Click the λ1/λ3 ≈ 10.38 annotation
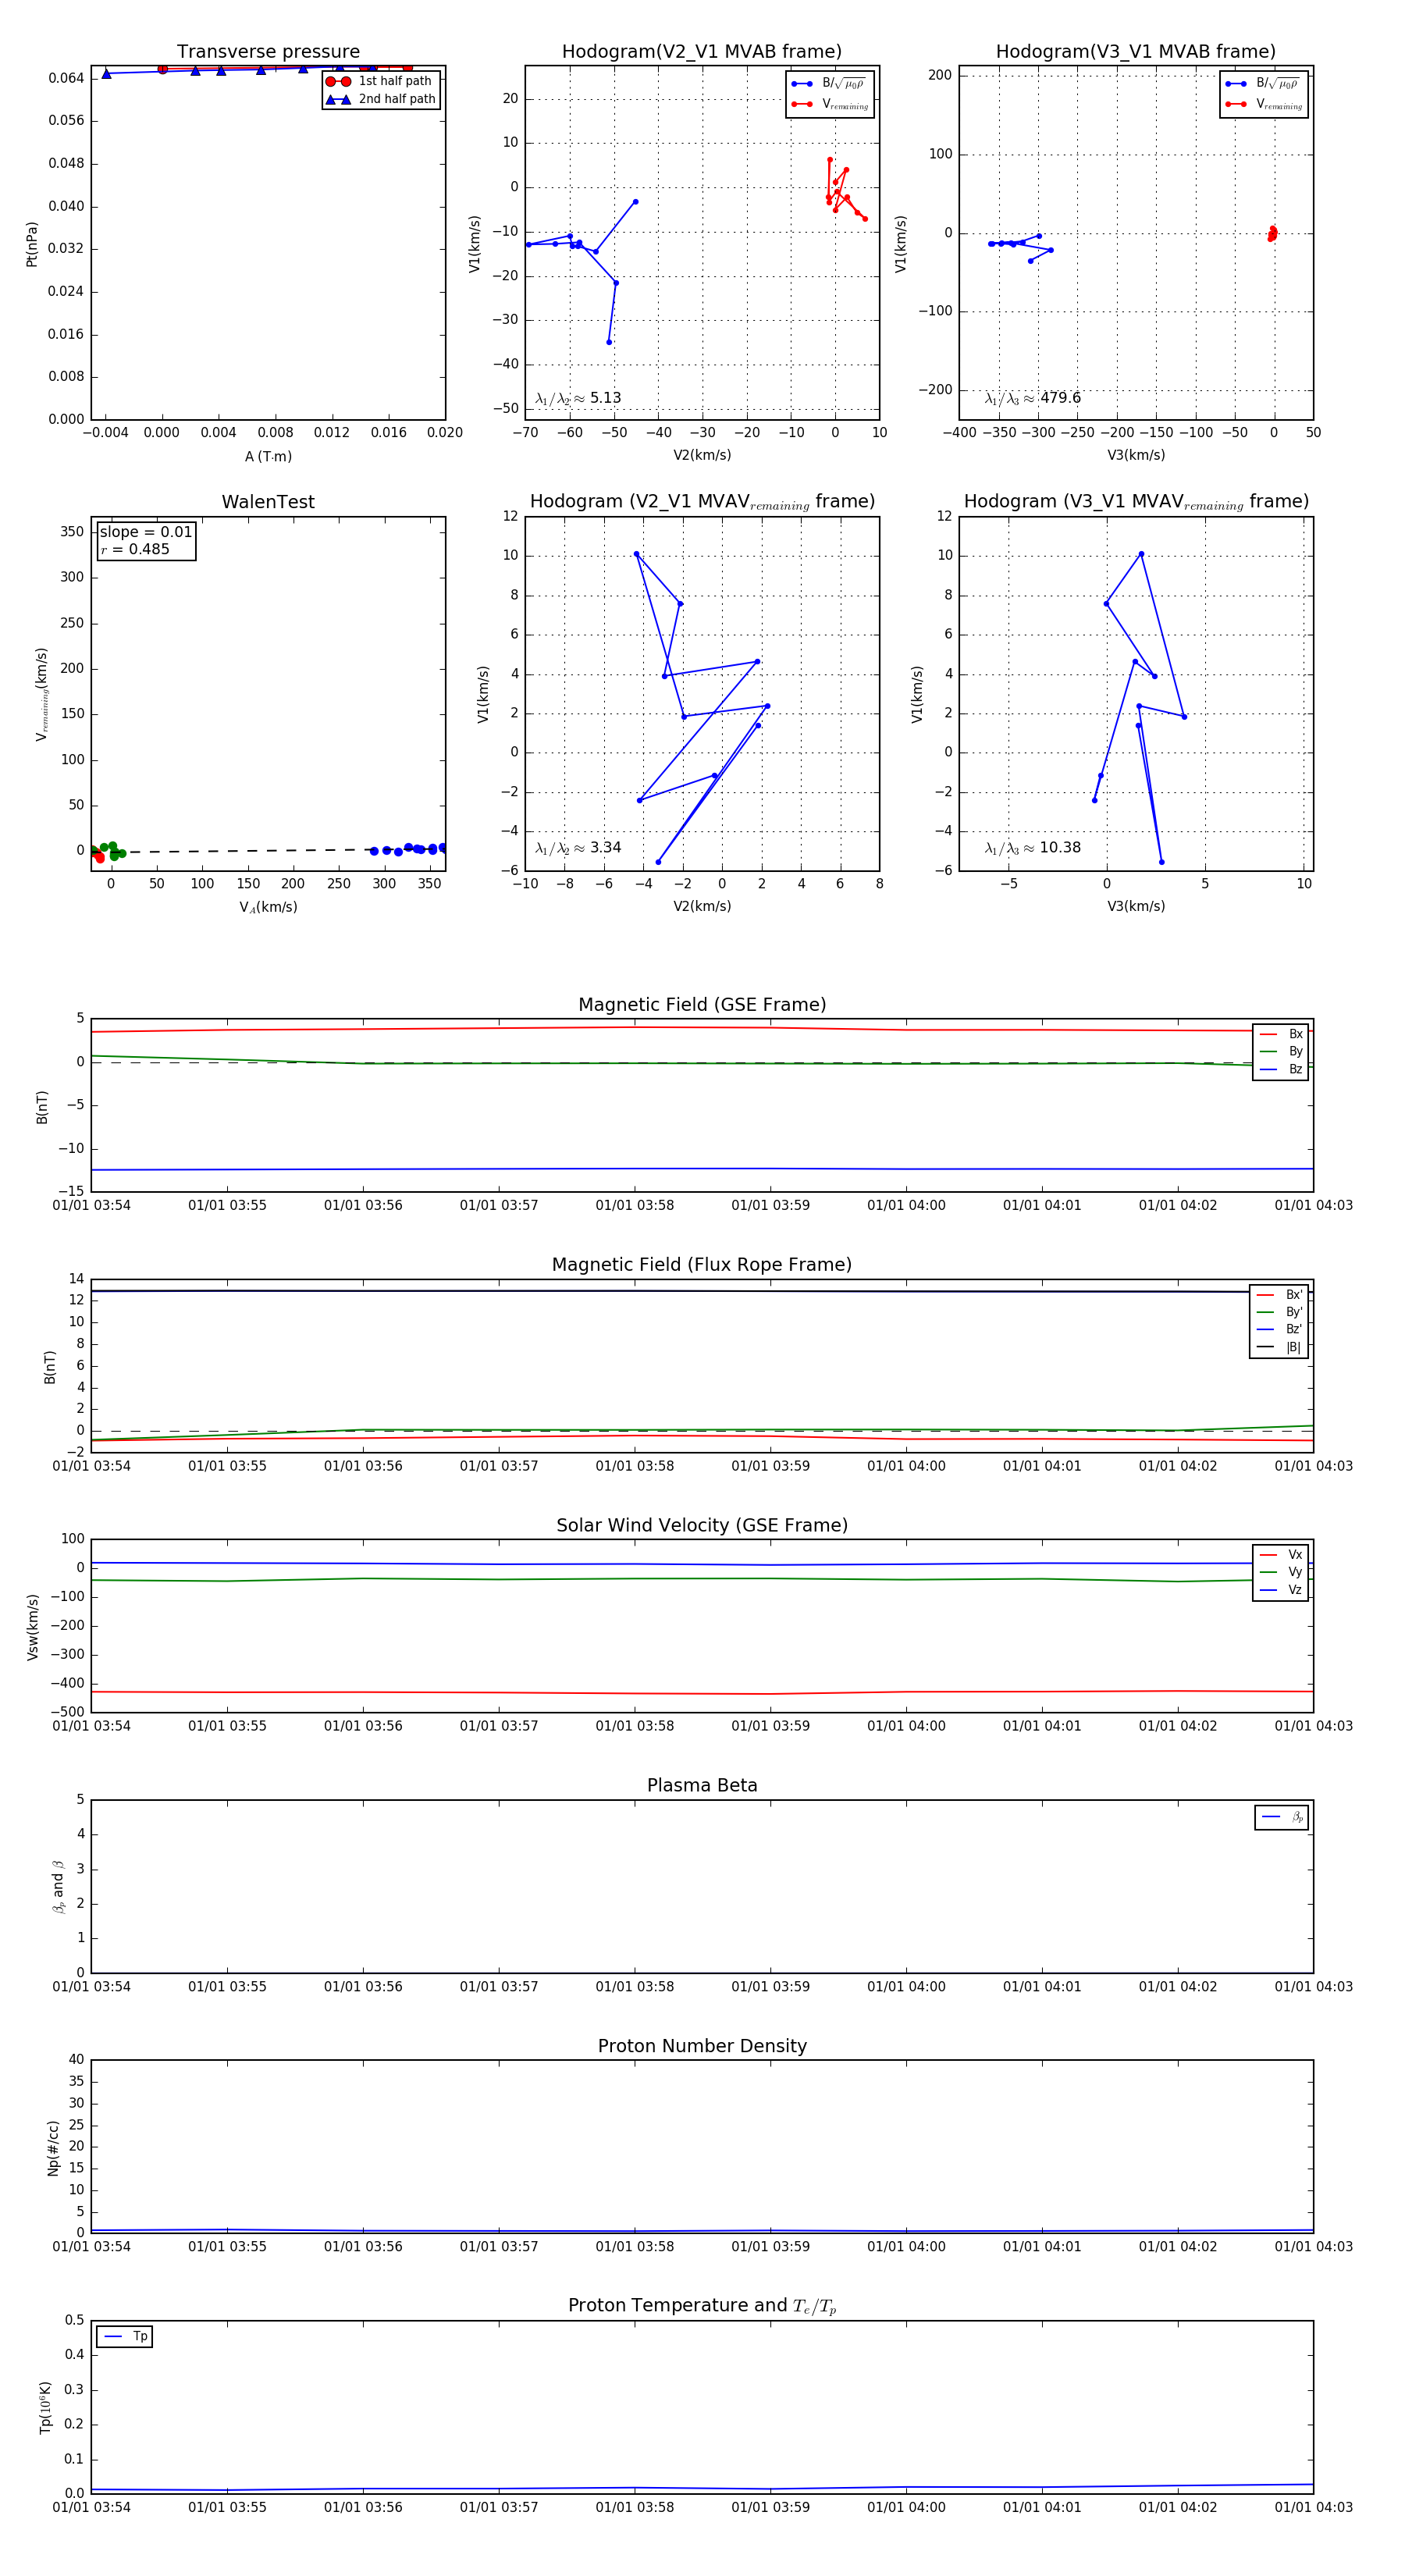 pyautogui.click(x=1033, y=848)
